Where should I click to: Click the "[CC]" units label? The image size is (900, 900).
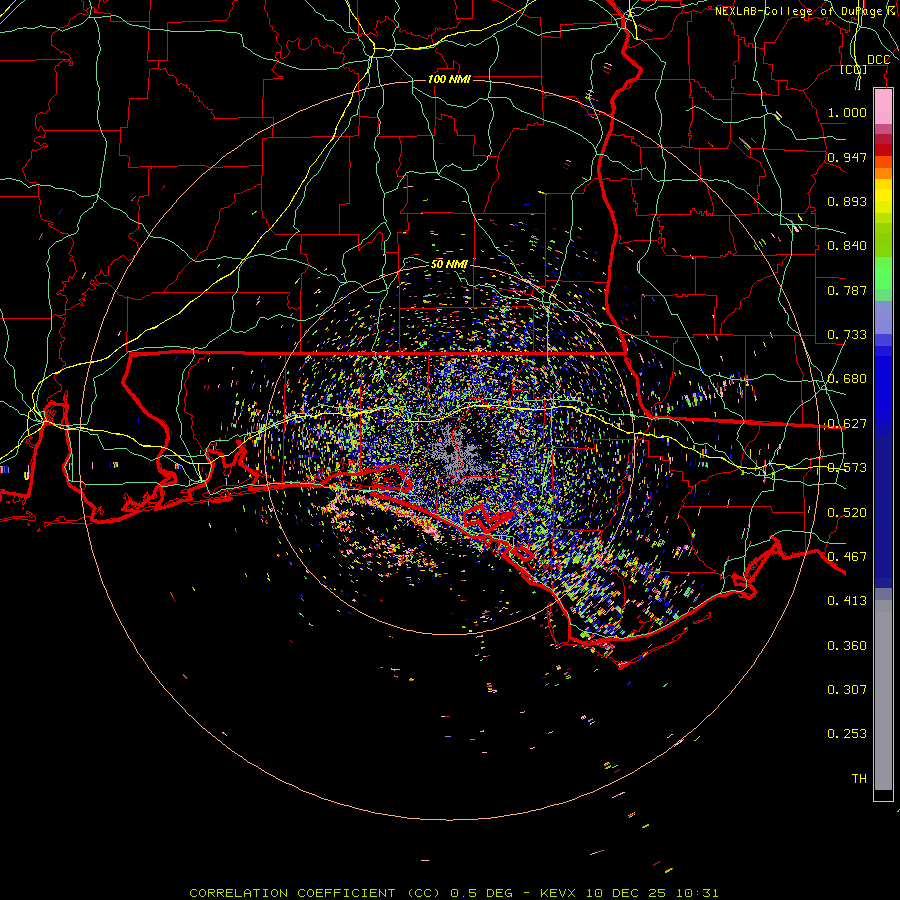coord(854,70)
